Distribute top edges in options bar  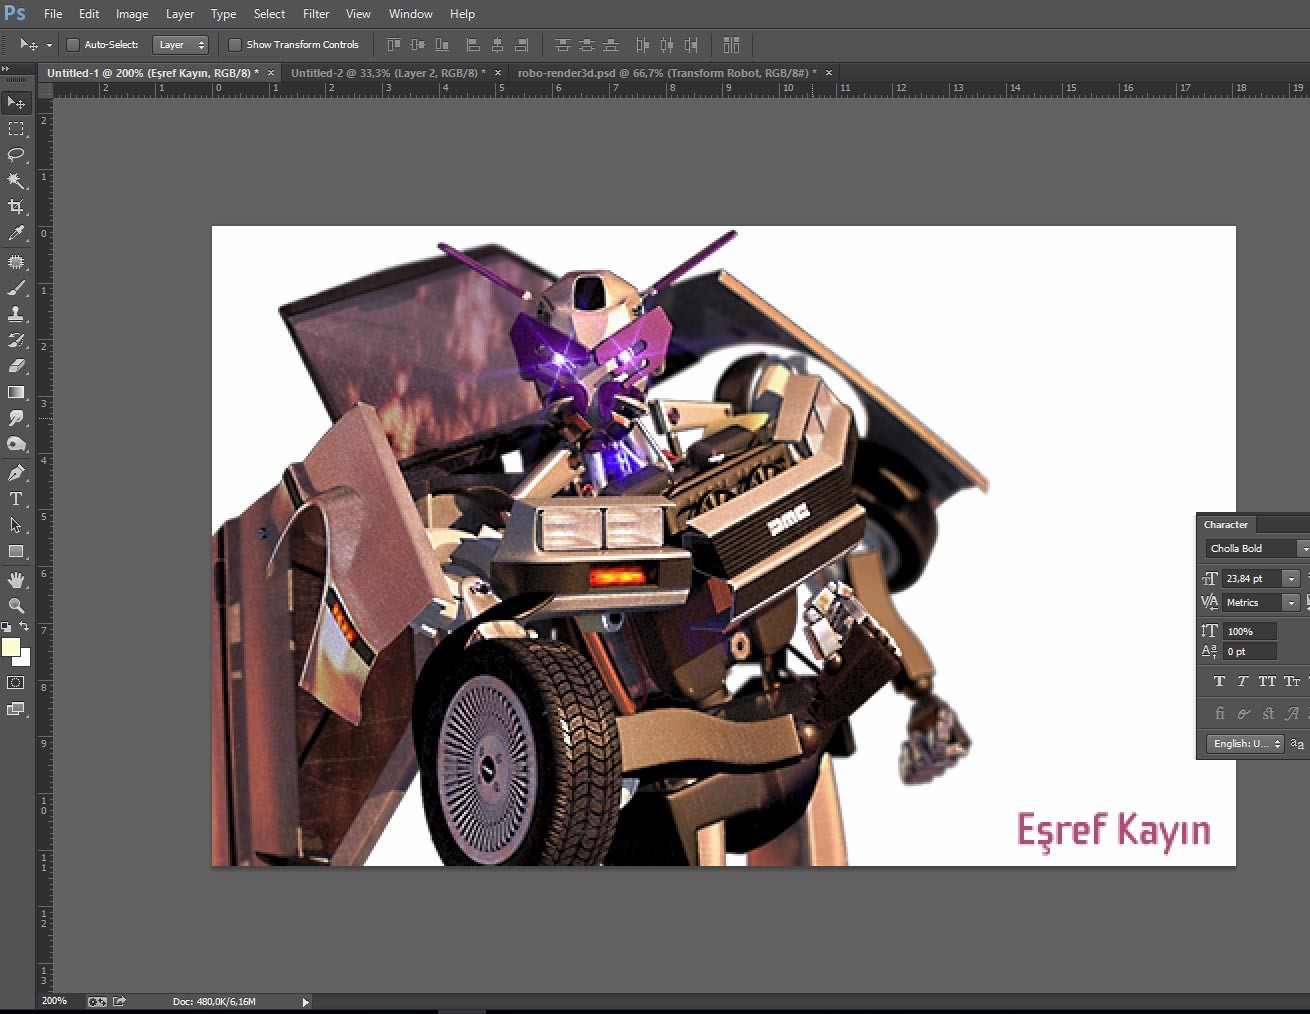tap(562, 45)
